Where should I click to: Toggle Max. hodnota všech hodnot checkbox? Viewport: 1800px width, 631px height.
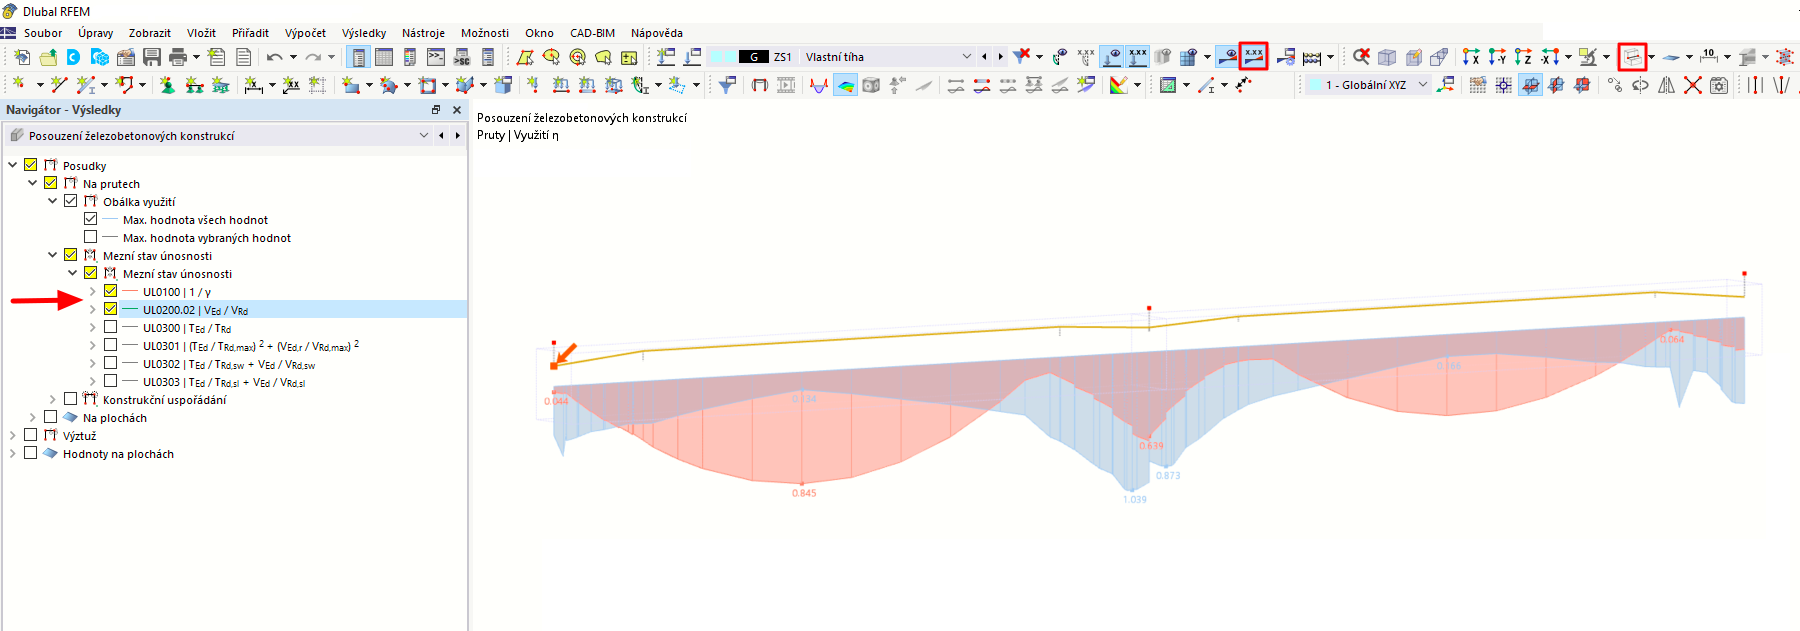[x=91, y=219]
